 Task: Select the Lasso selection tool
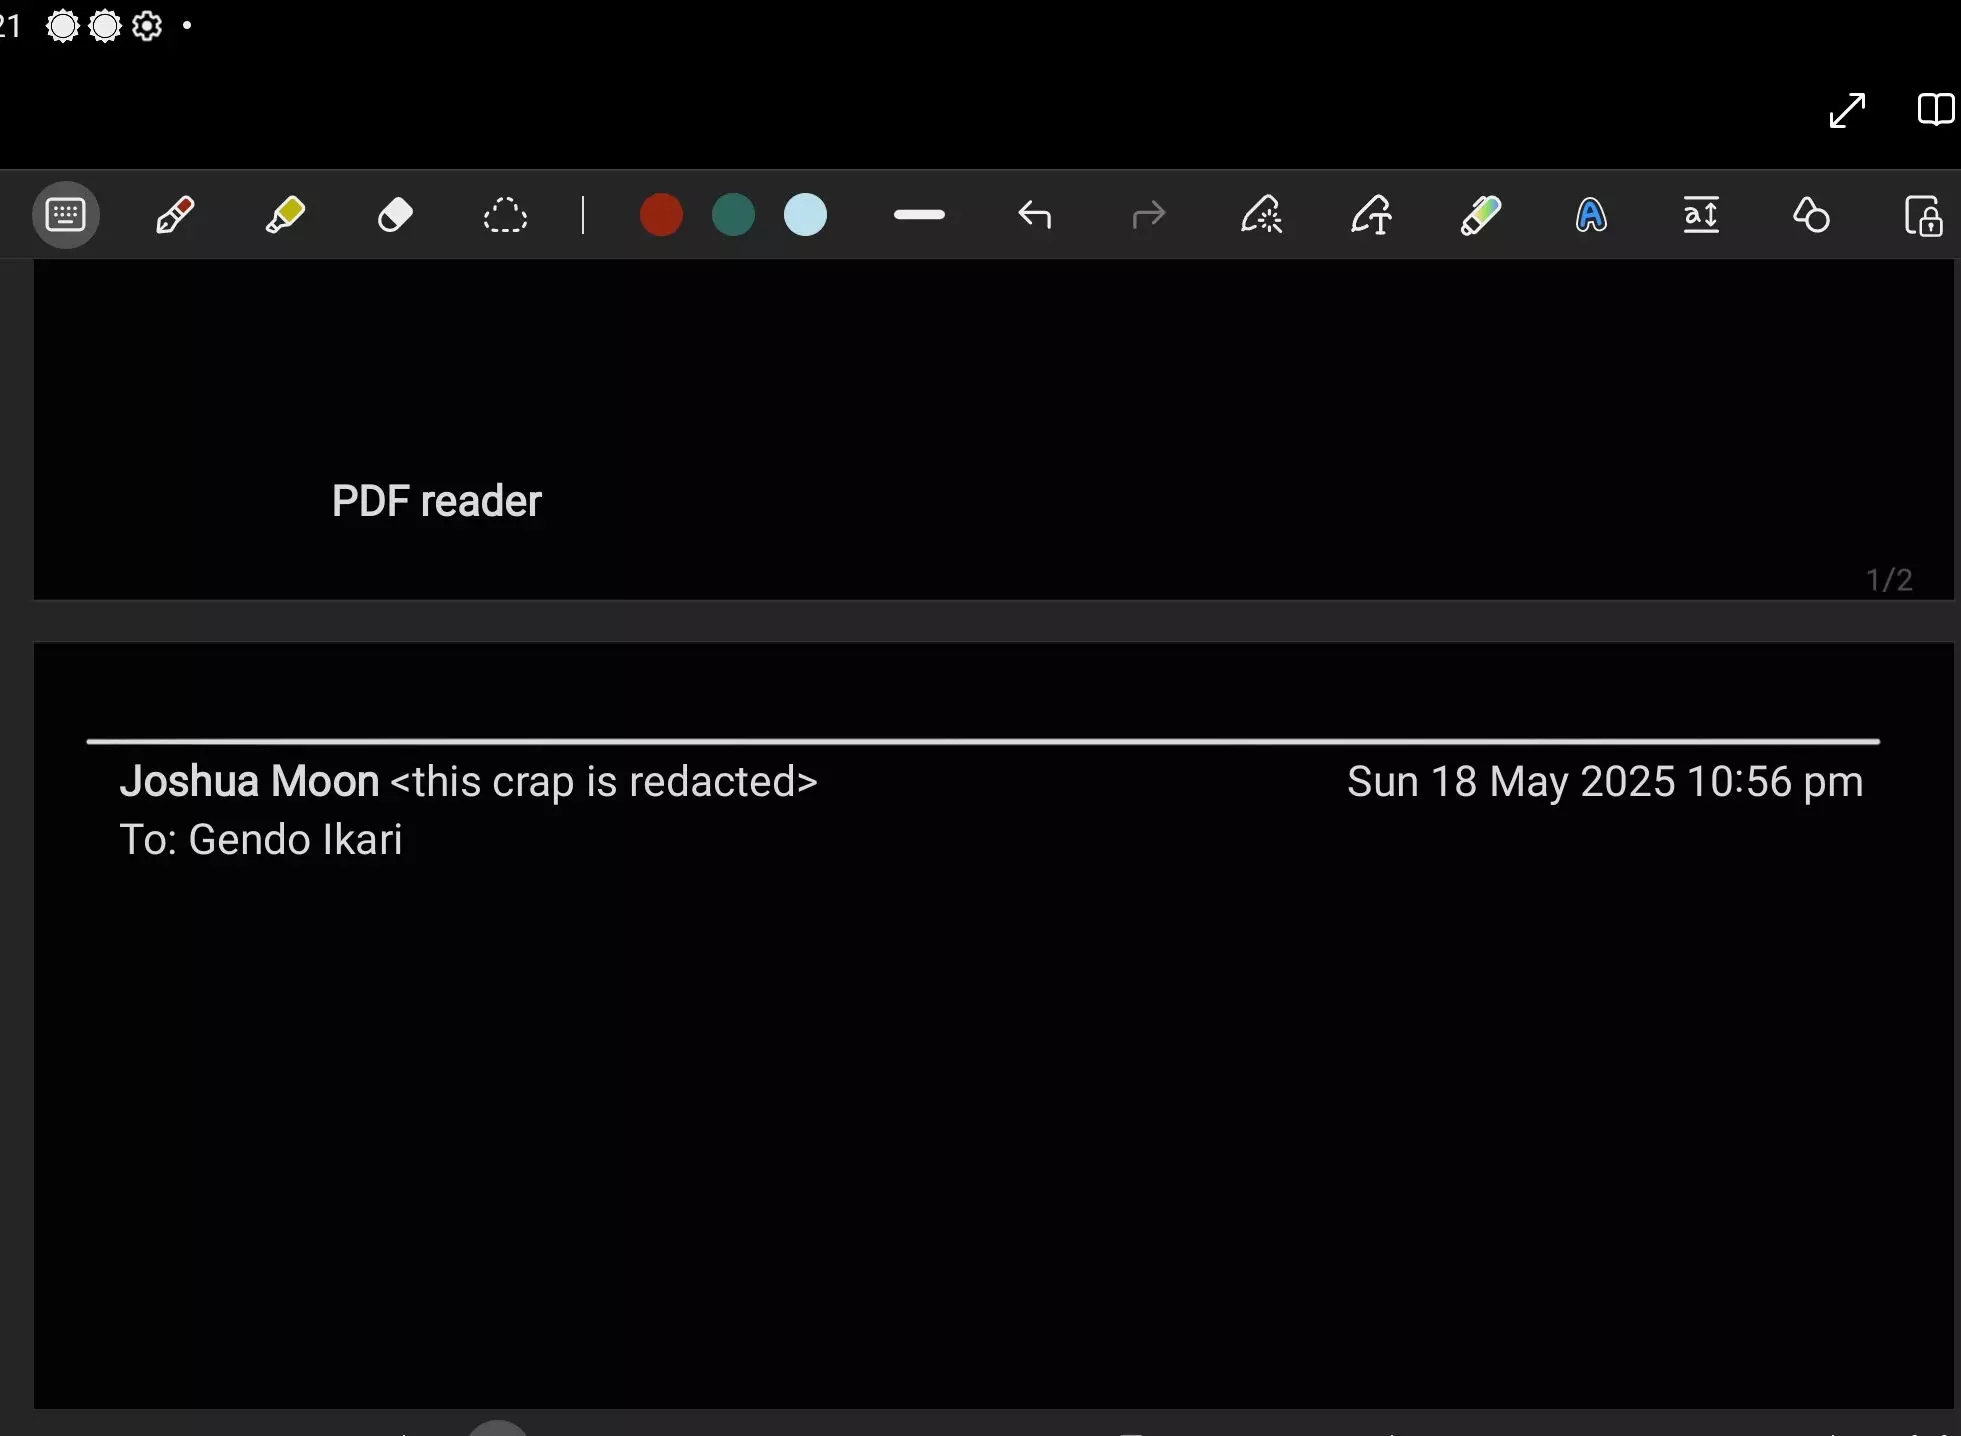pos(505,215)
